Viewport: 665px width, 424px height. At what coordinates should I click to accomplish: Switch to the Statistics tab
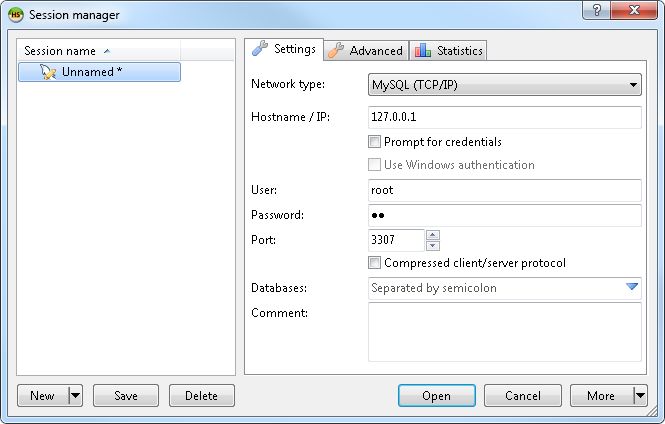click(x=449, y=51)
